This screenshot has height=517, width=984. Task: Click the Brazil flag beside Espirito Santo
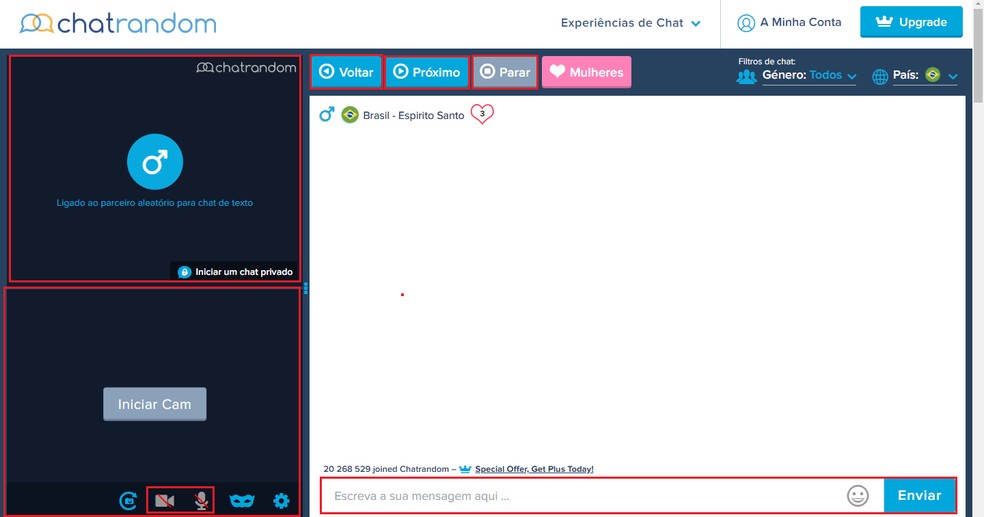pos(350,115)
